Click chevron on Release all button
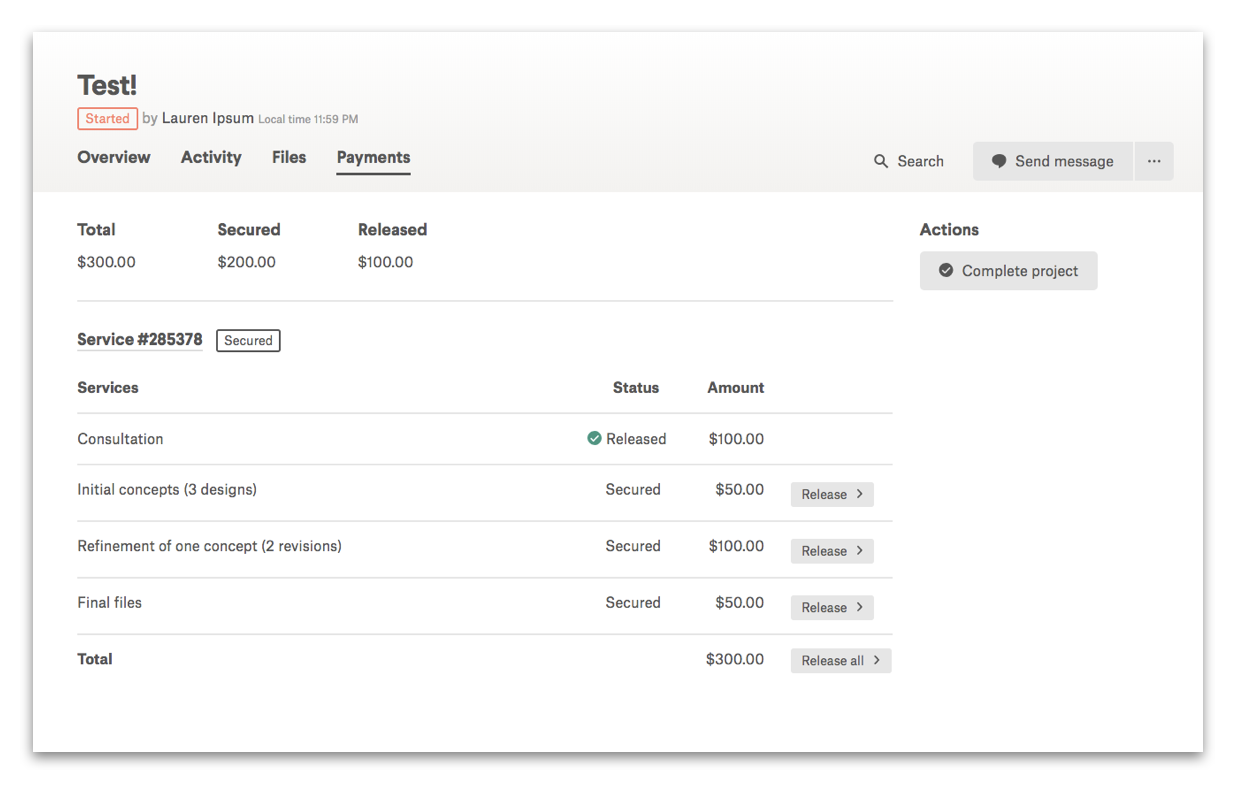This screenshot has width=1248, height=792. 876,660
